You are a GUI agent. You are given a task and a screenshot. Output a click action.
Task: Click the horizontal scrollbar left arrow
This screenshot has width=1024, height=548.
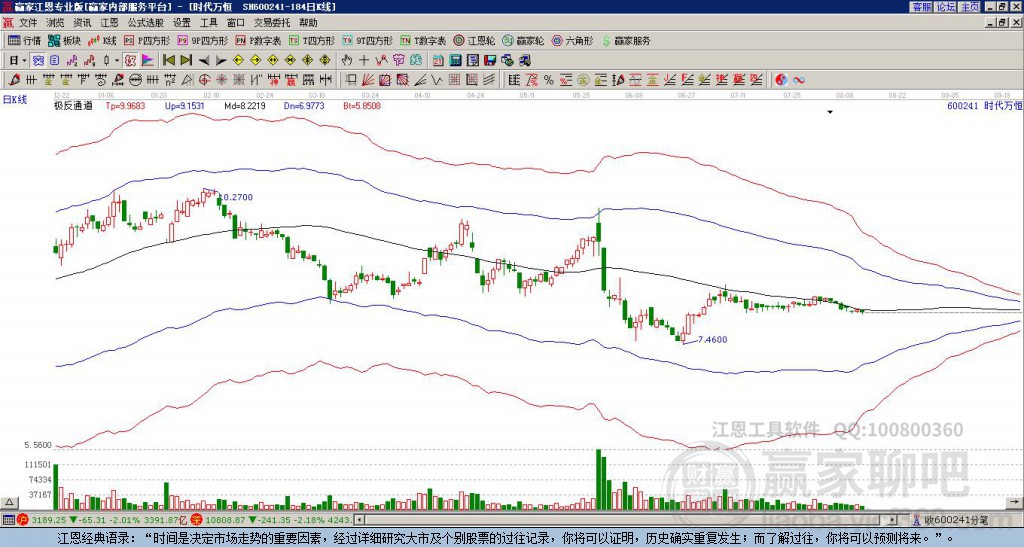click(360, 520)
